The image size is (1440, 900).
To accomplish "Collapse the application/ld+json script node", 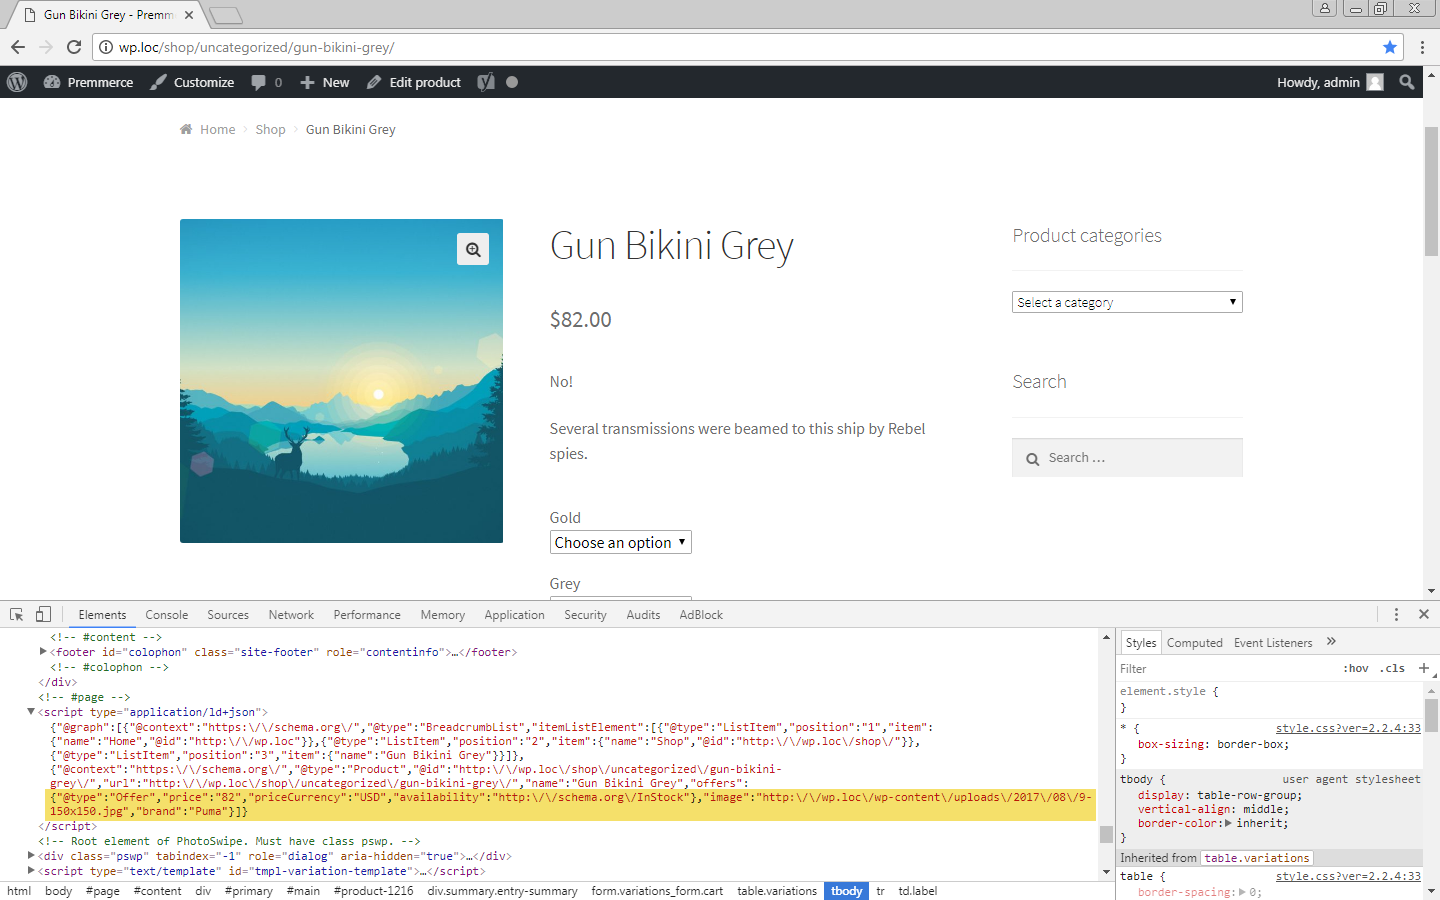I will tap(31, 712).
